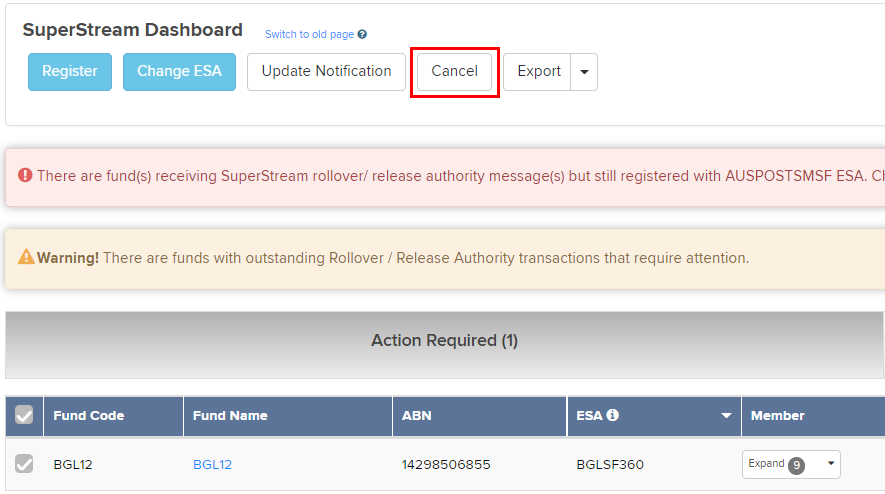Click the red error exclamation icon
885x494 pixels.
pyautogui.click(x=26, y=176)
